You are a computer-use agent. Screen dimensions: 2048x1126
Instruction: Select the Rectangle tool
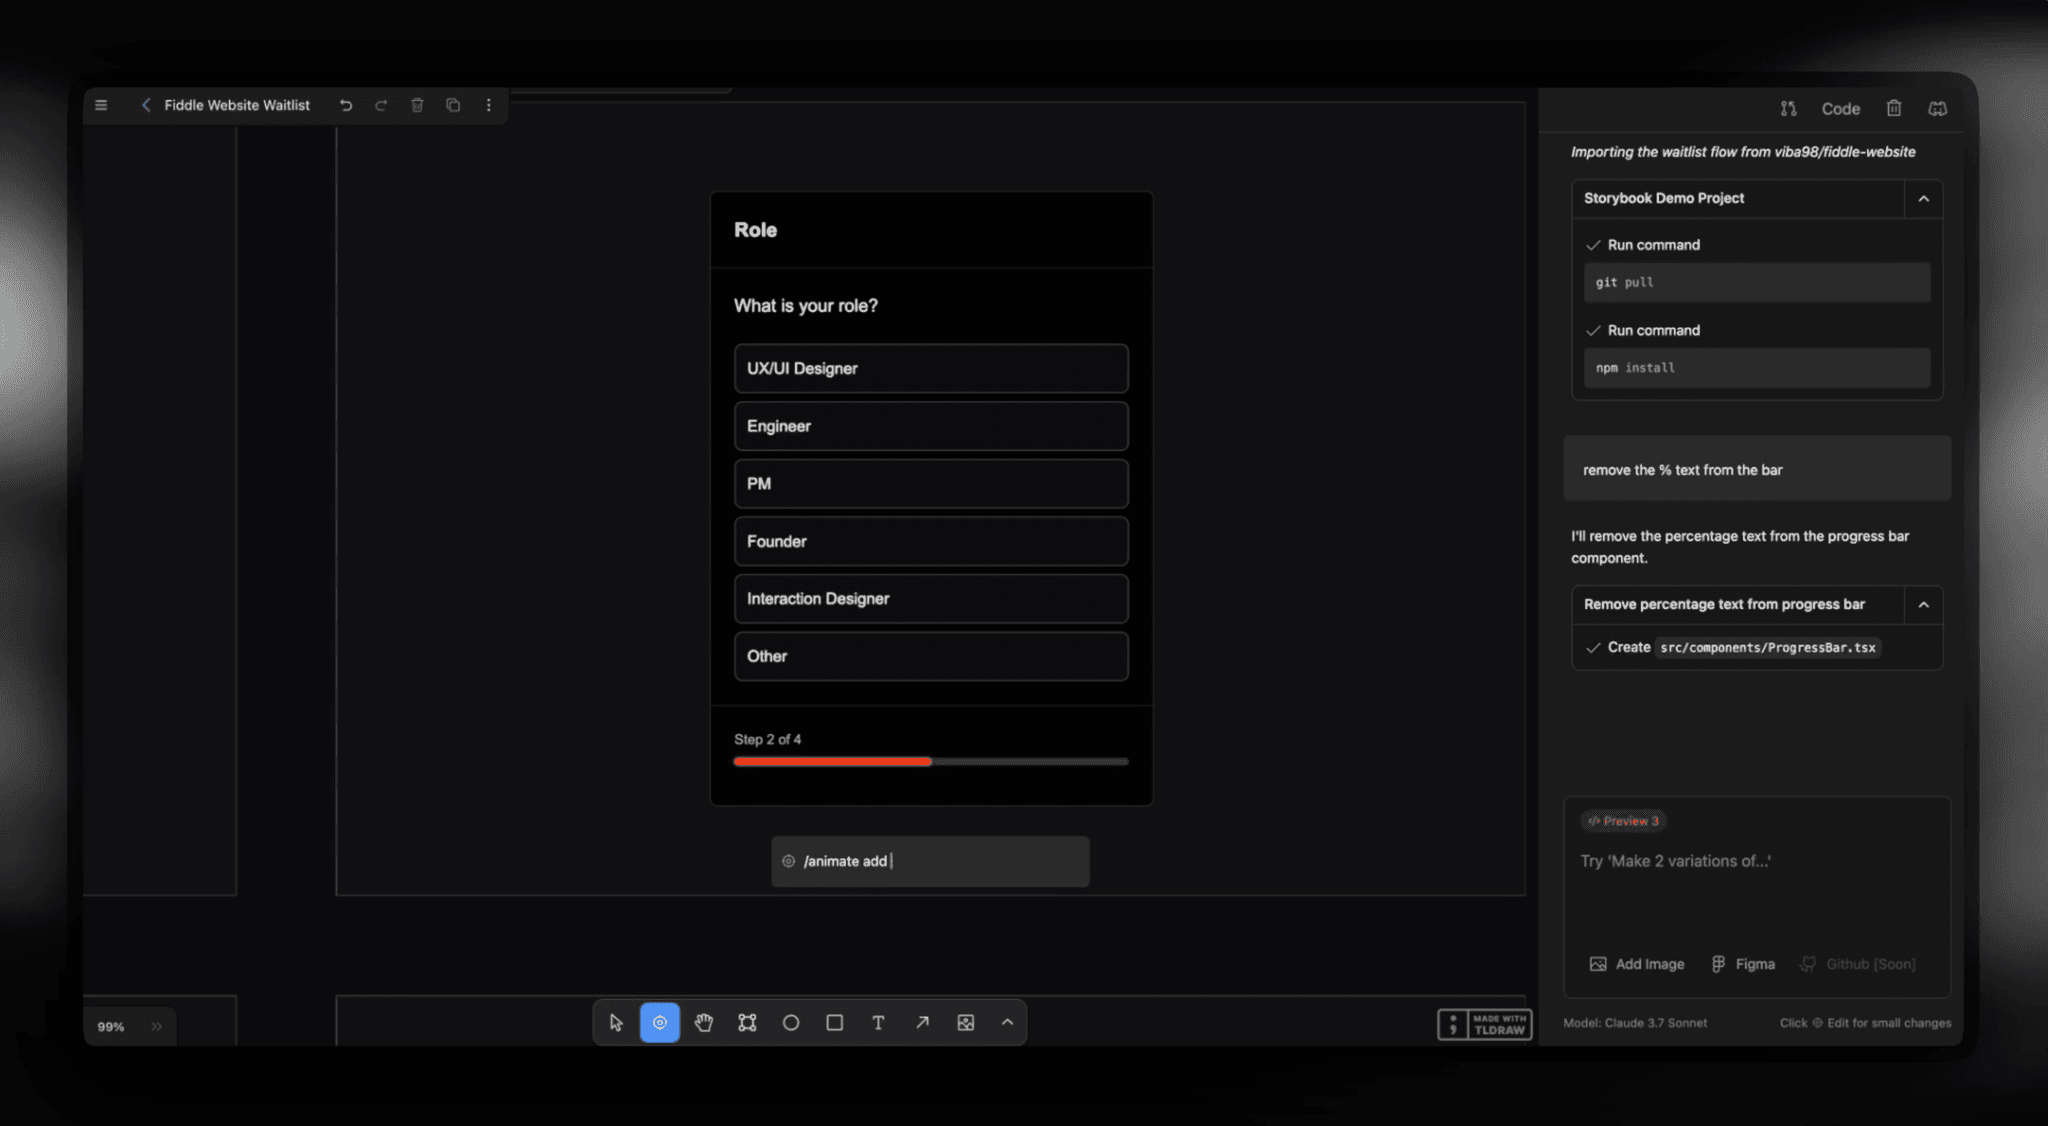point(834,1022)
